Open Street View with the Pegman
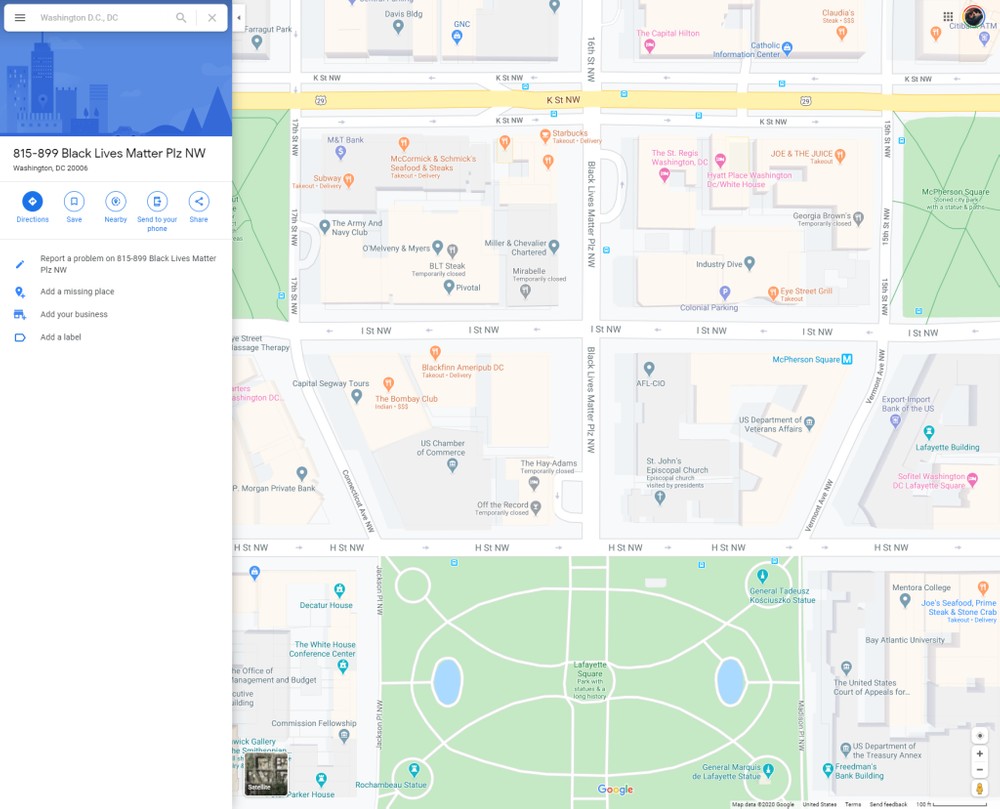The height and width of the screenshot is (809, 1000). (980, 789)
